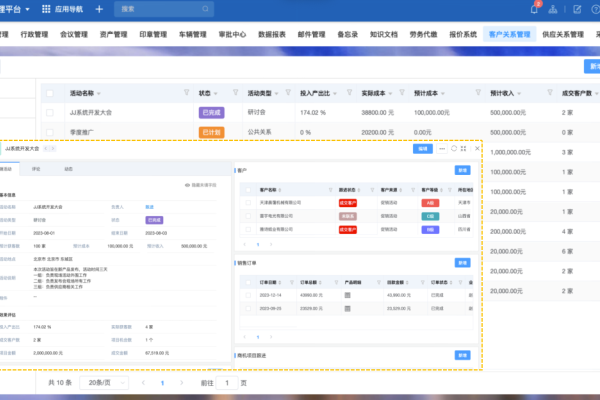The image size is (600, 400).
Task: Check select-all box in customer table header
Action: point(248,190)
